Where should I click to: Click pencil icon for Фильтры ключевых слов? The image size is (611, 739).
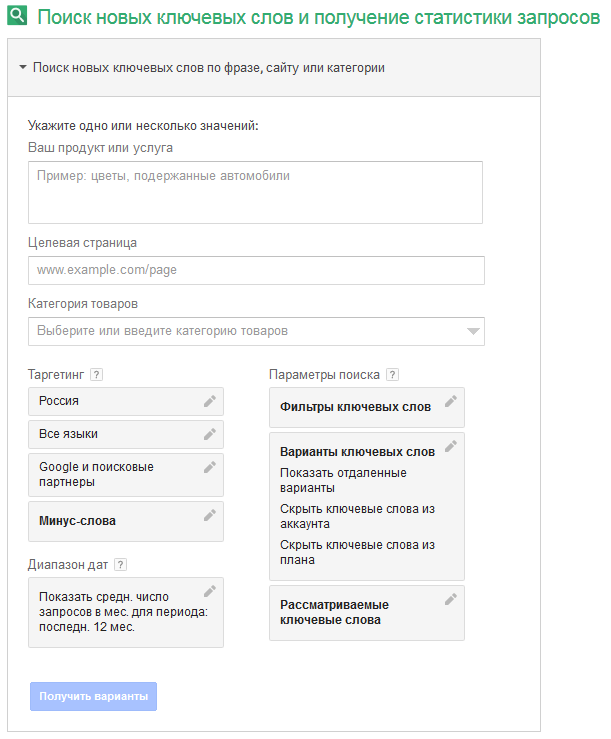tap(451, 401)
